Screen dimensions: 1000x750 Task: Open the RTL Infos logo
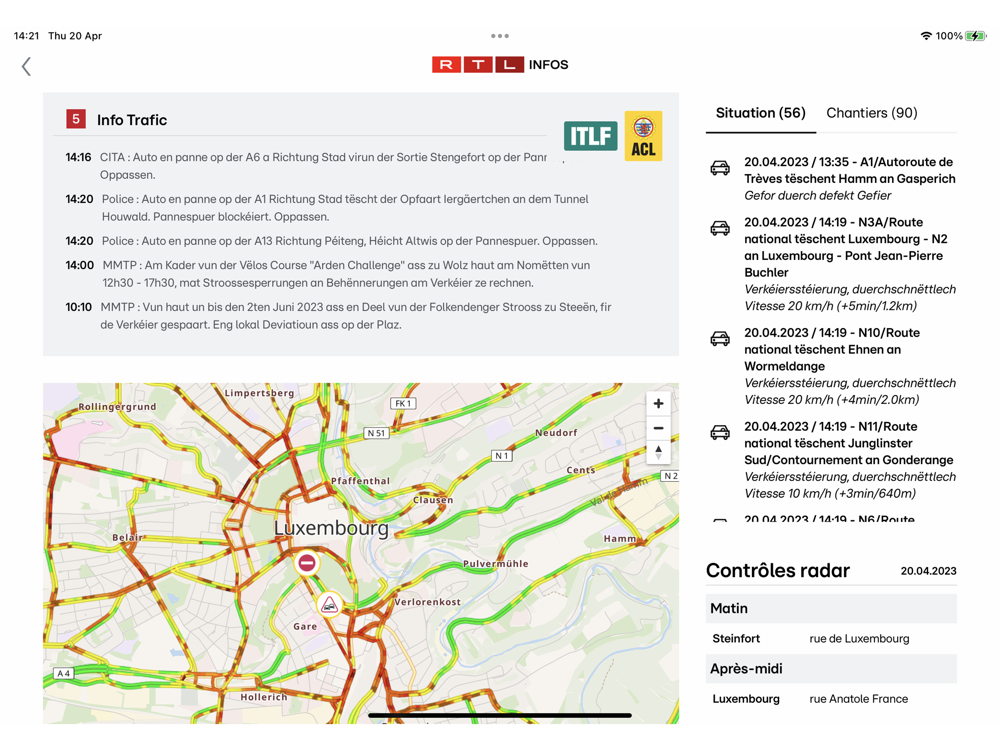(500, 64)
